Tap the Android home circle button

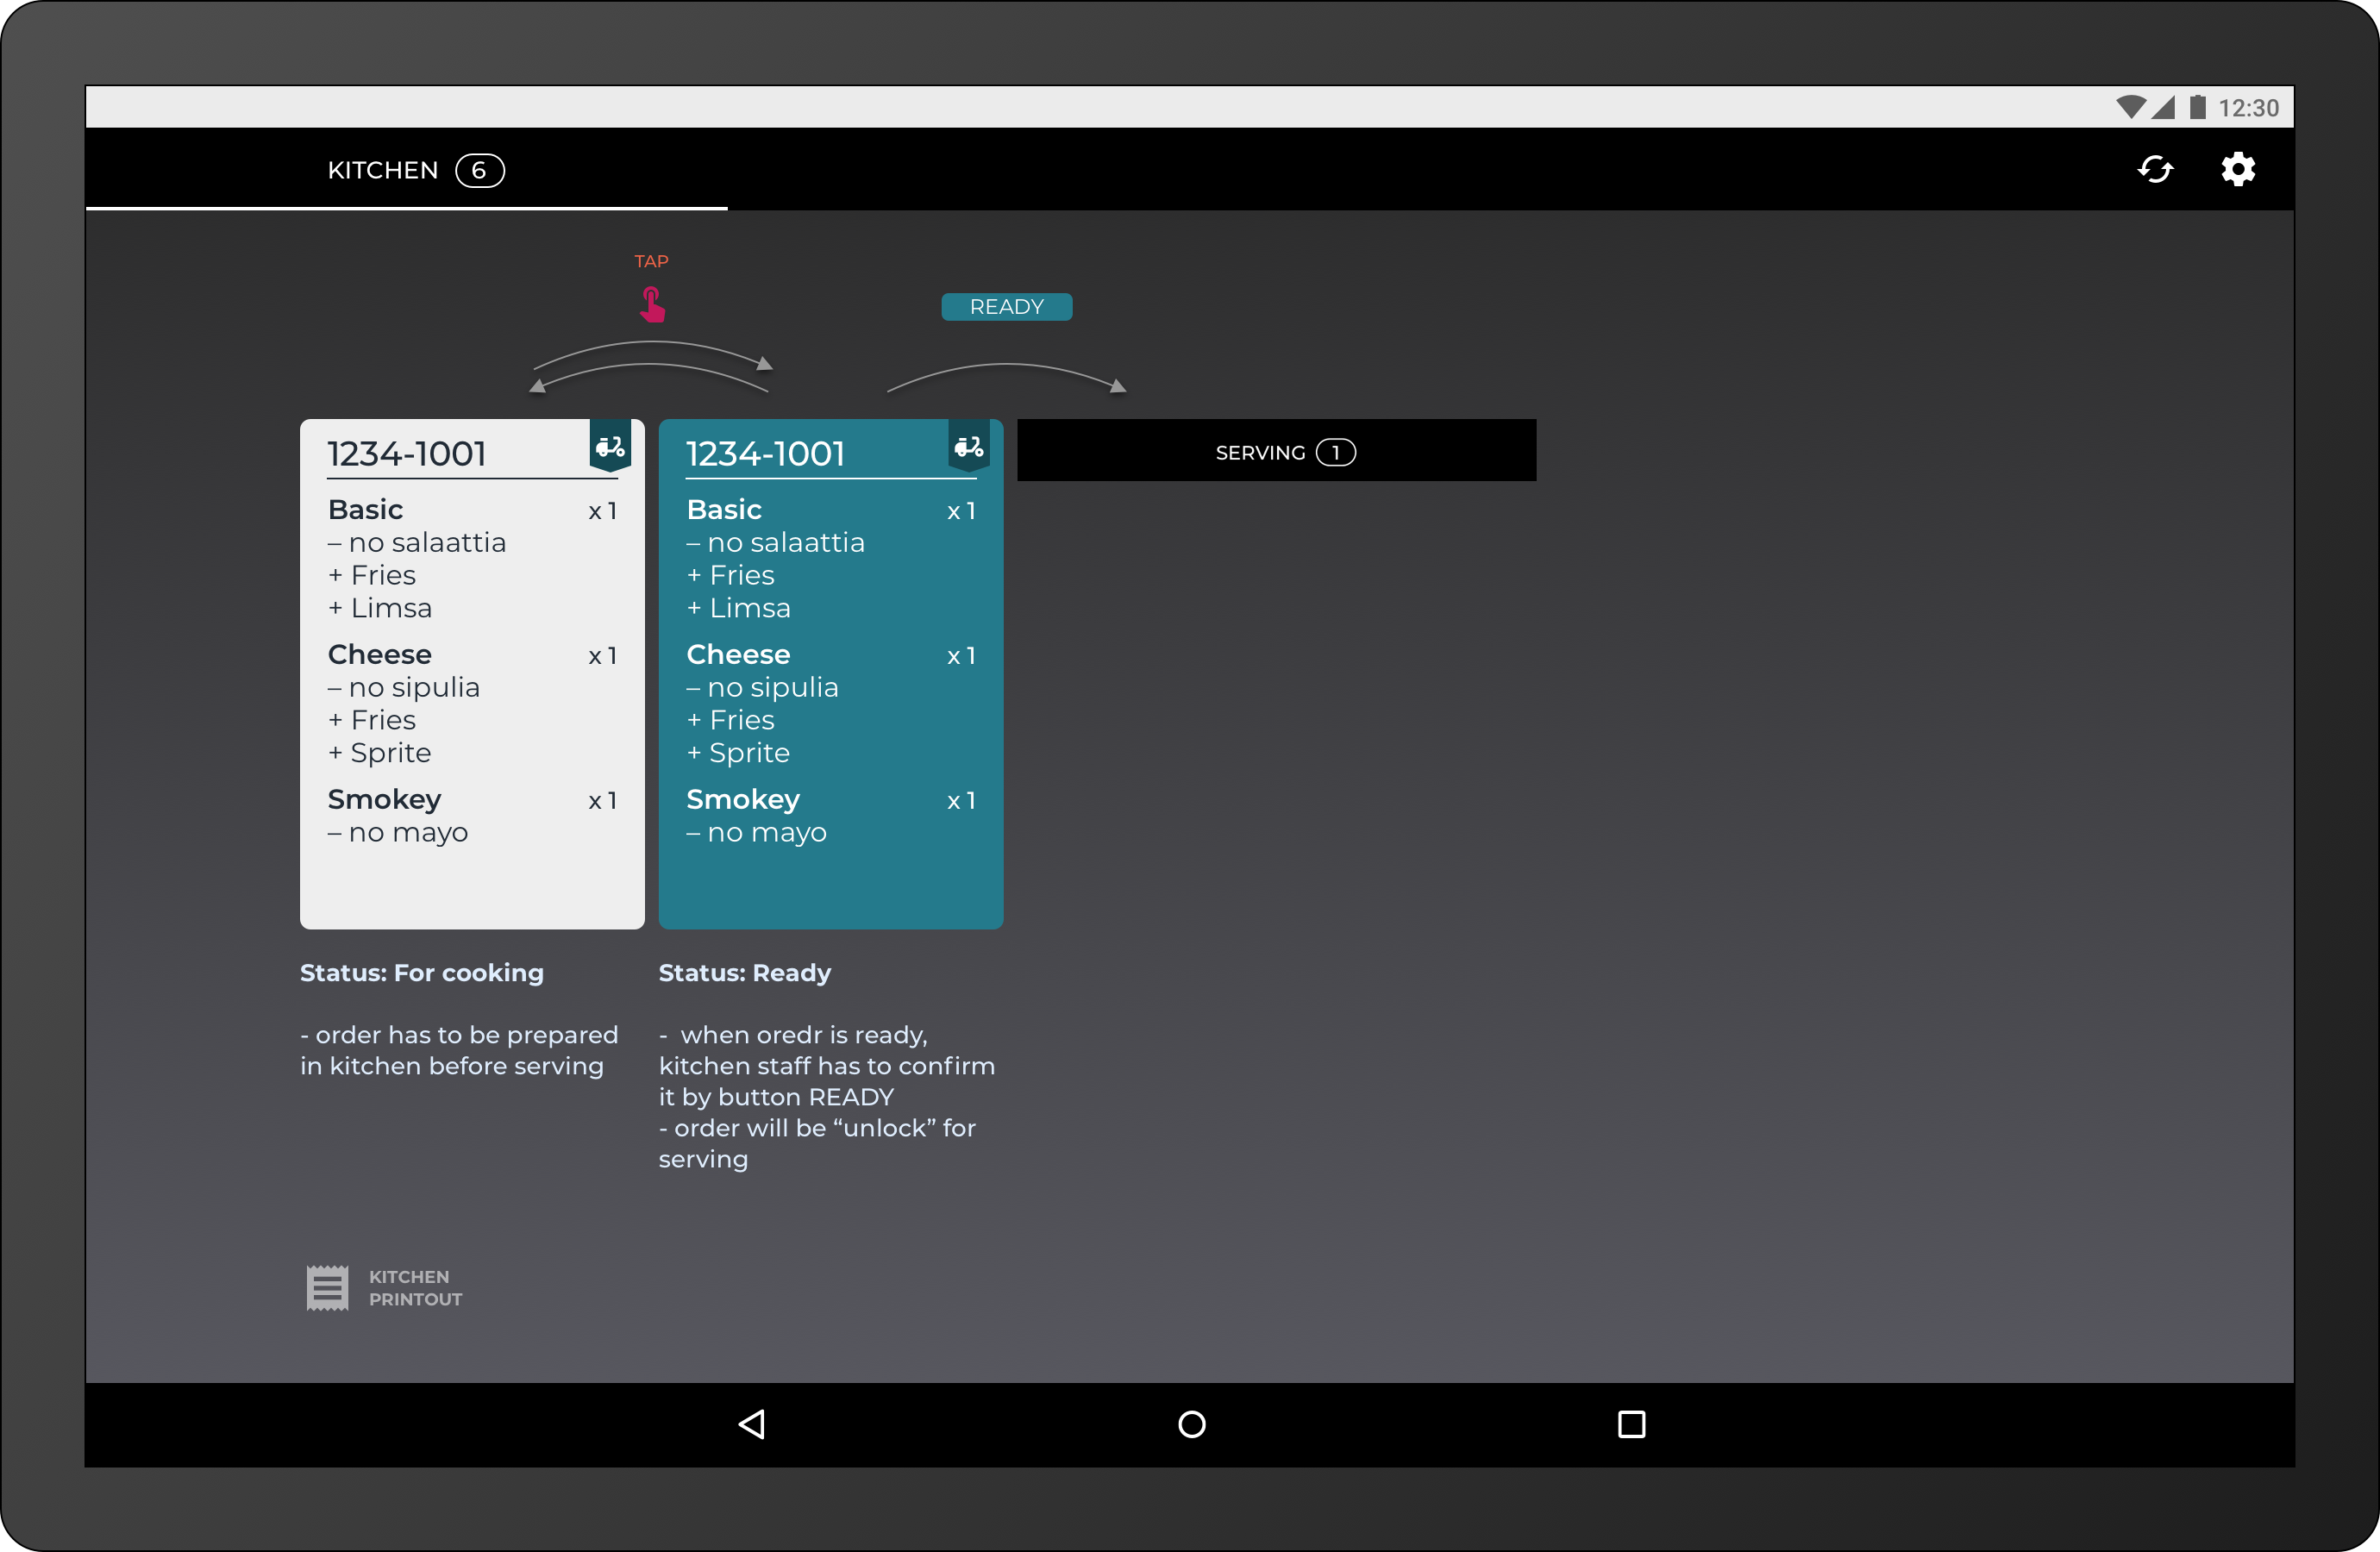[x=1190, y=1424]
